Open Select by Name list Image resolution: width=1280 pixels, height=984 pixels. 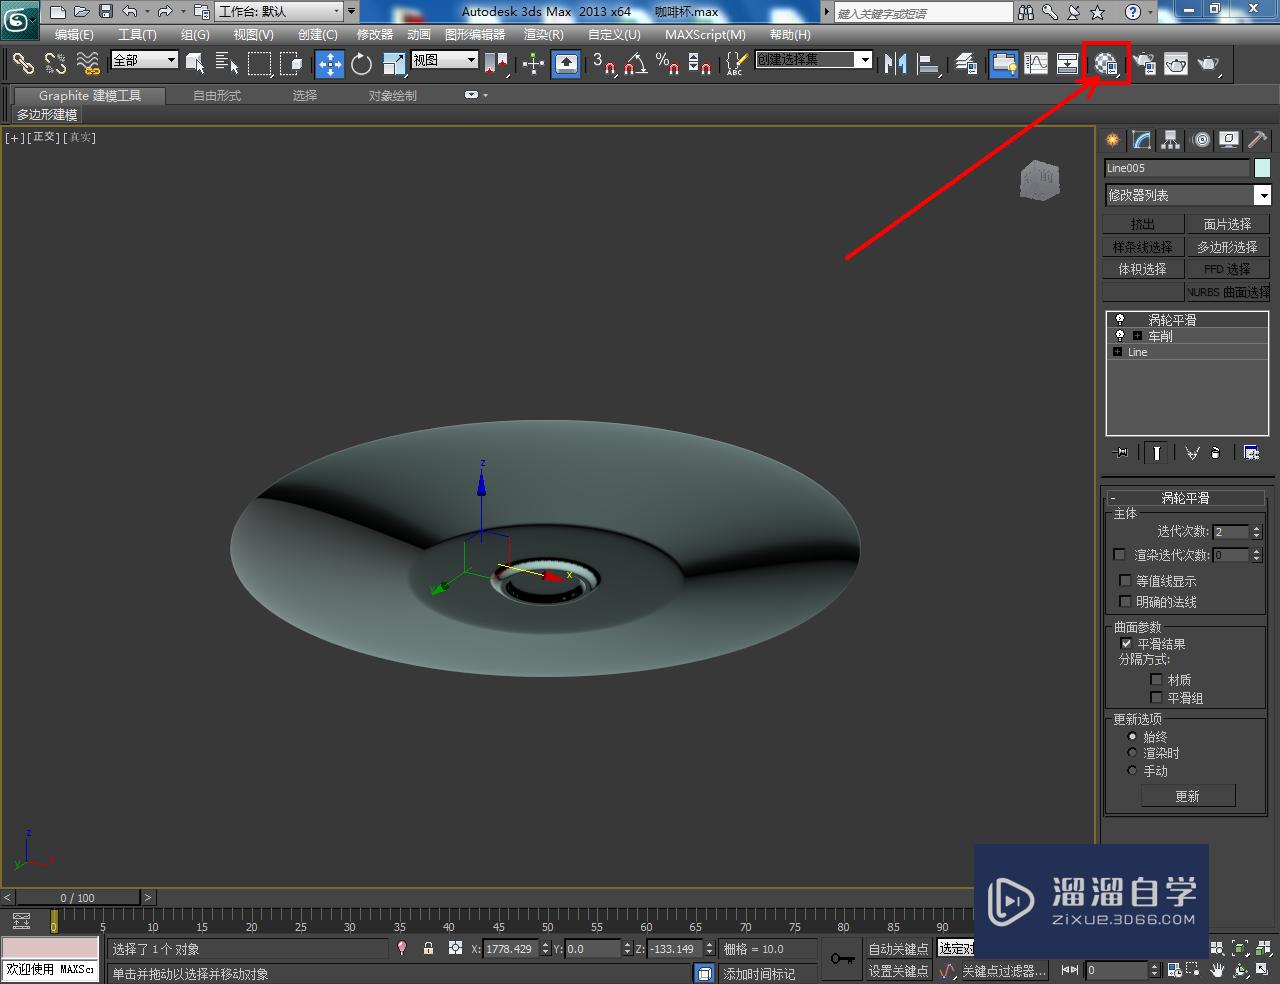227,63
